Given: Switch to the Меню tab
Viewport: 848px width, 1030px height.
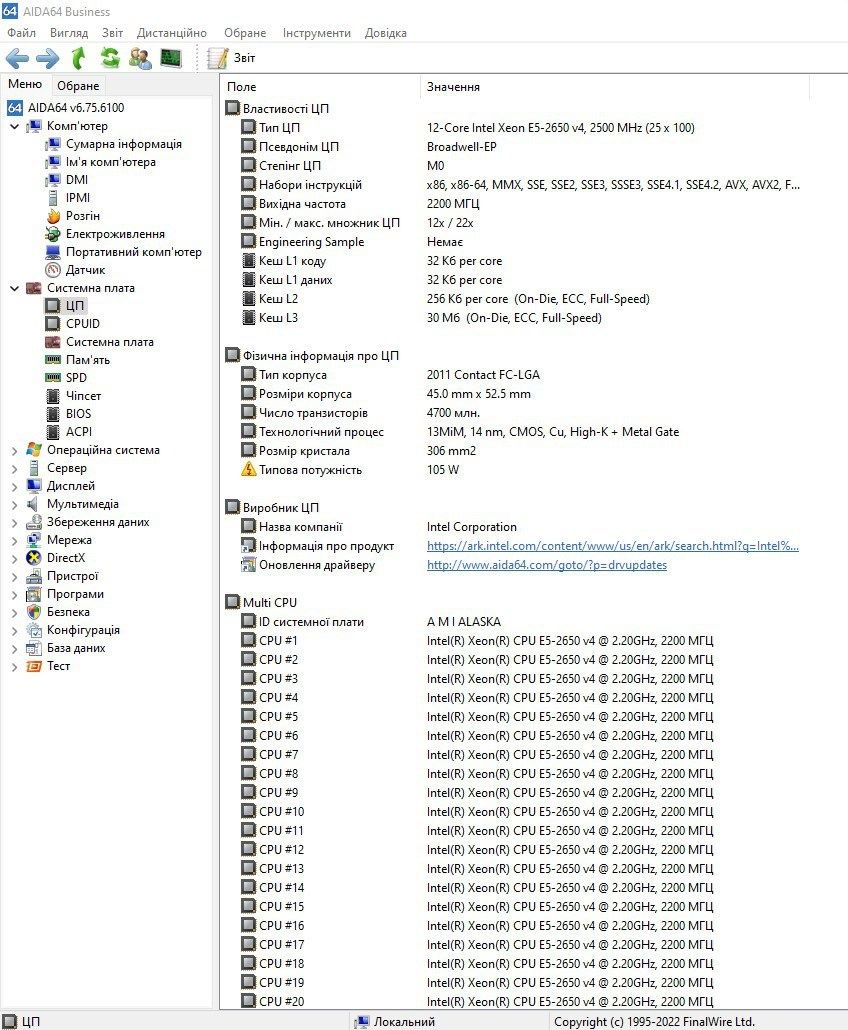Looking at the screenshot, I should click(x=25, y=84).
